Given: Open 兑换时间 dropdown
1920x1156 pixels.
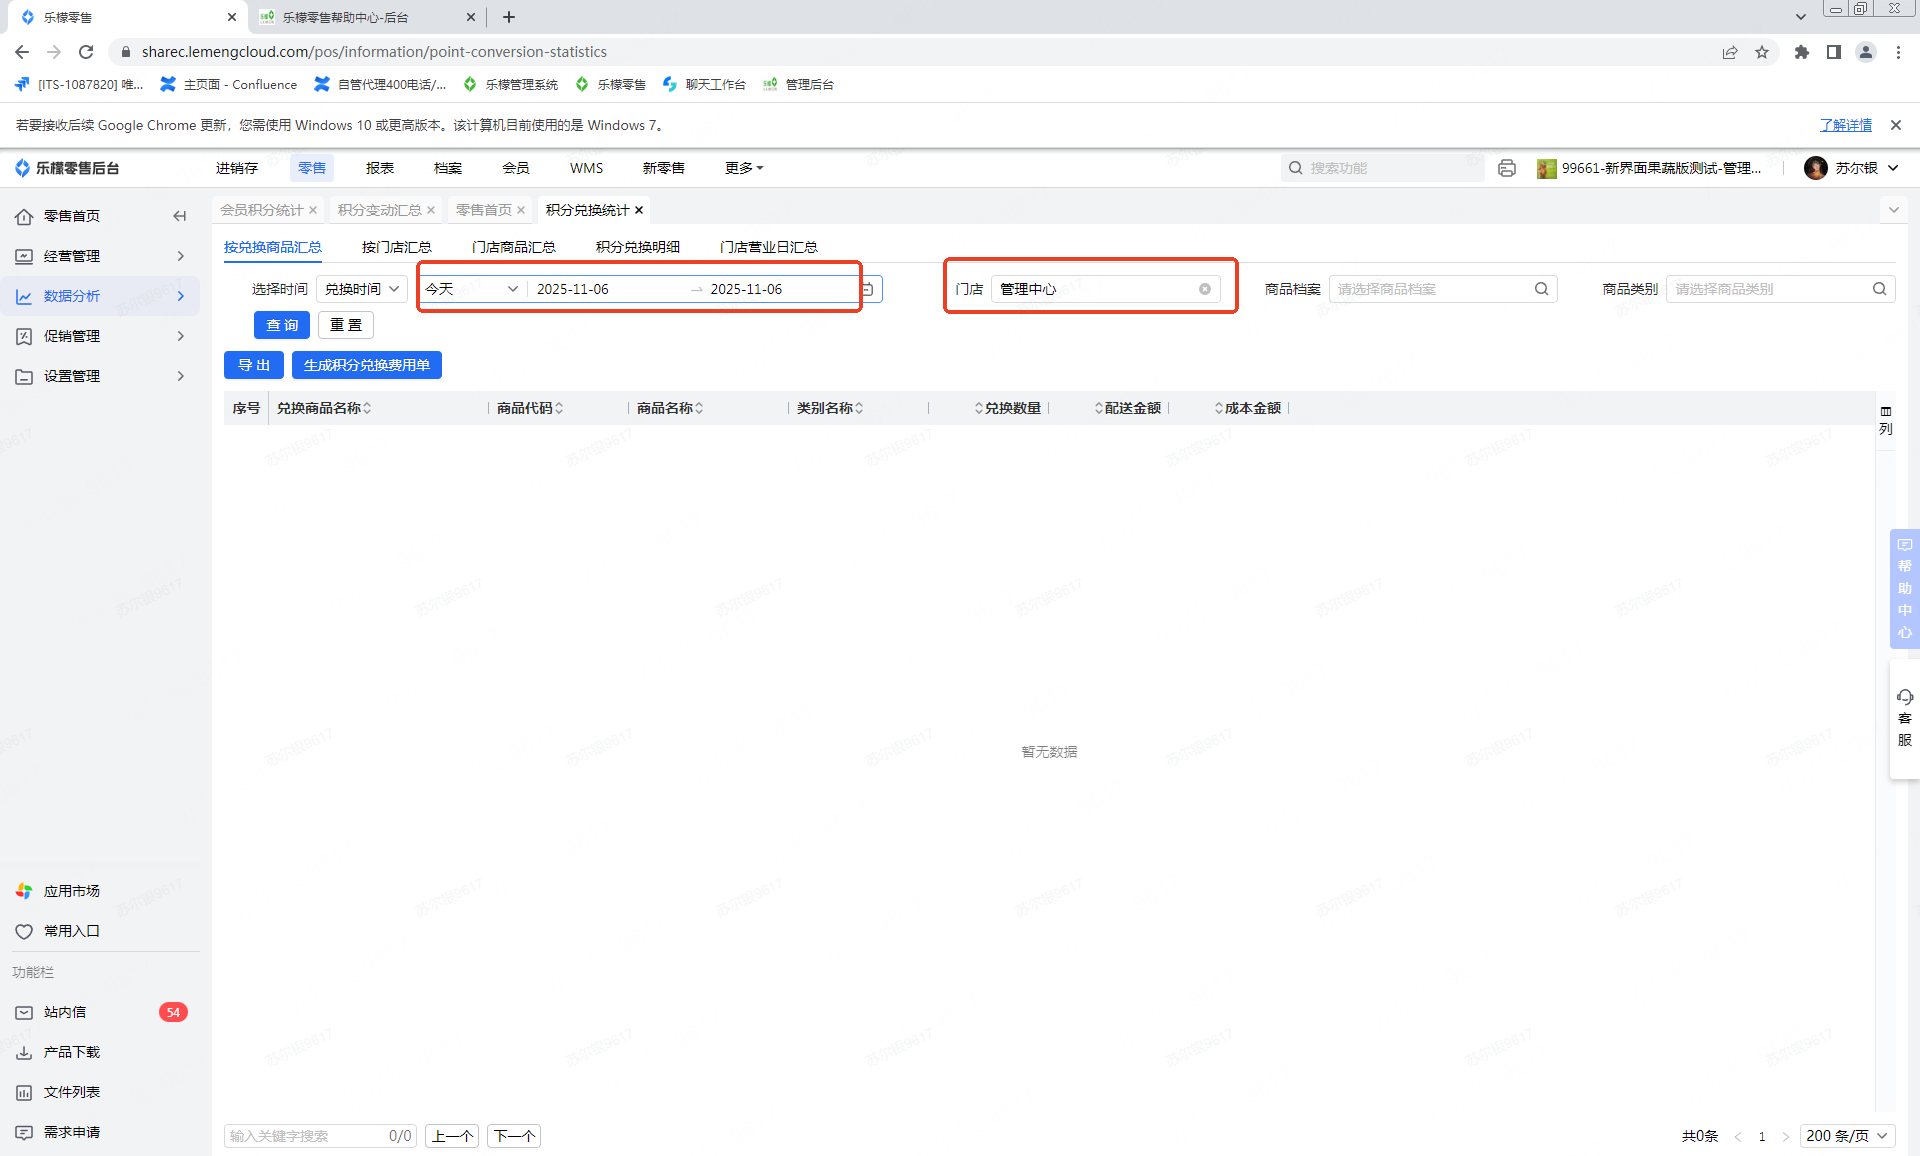Looking at the screenshot, I should [x=362, y=289].
